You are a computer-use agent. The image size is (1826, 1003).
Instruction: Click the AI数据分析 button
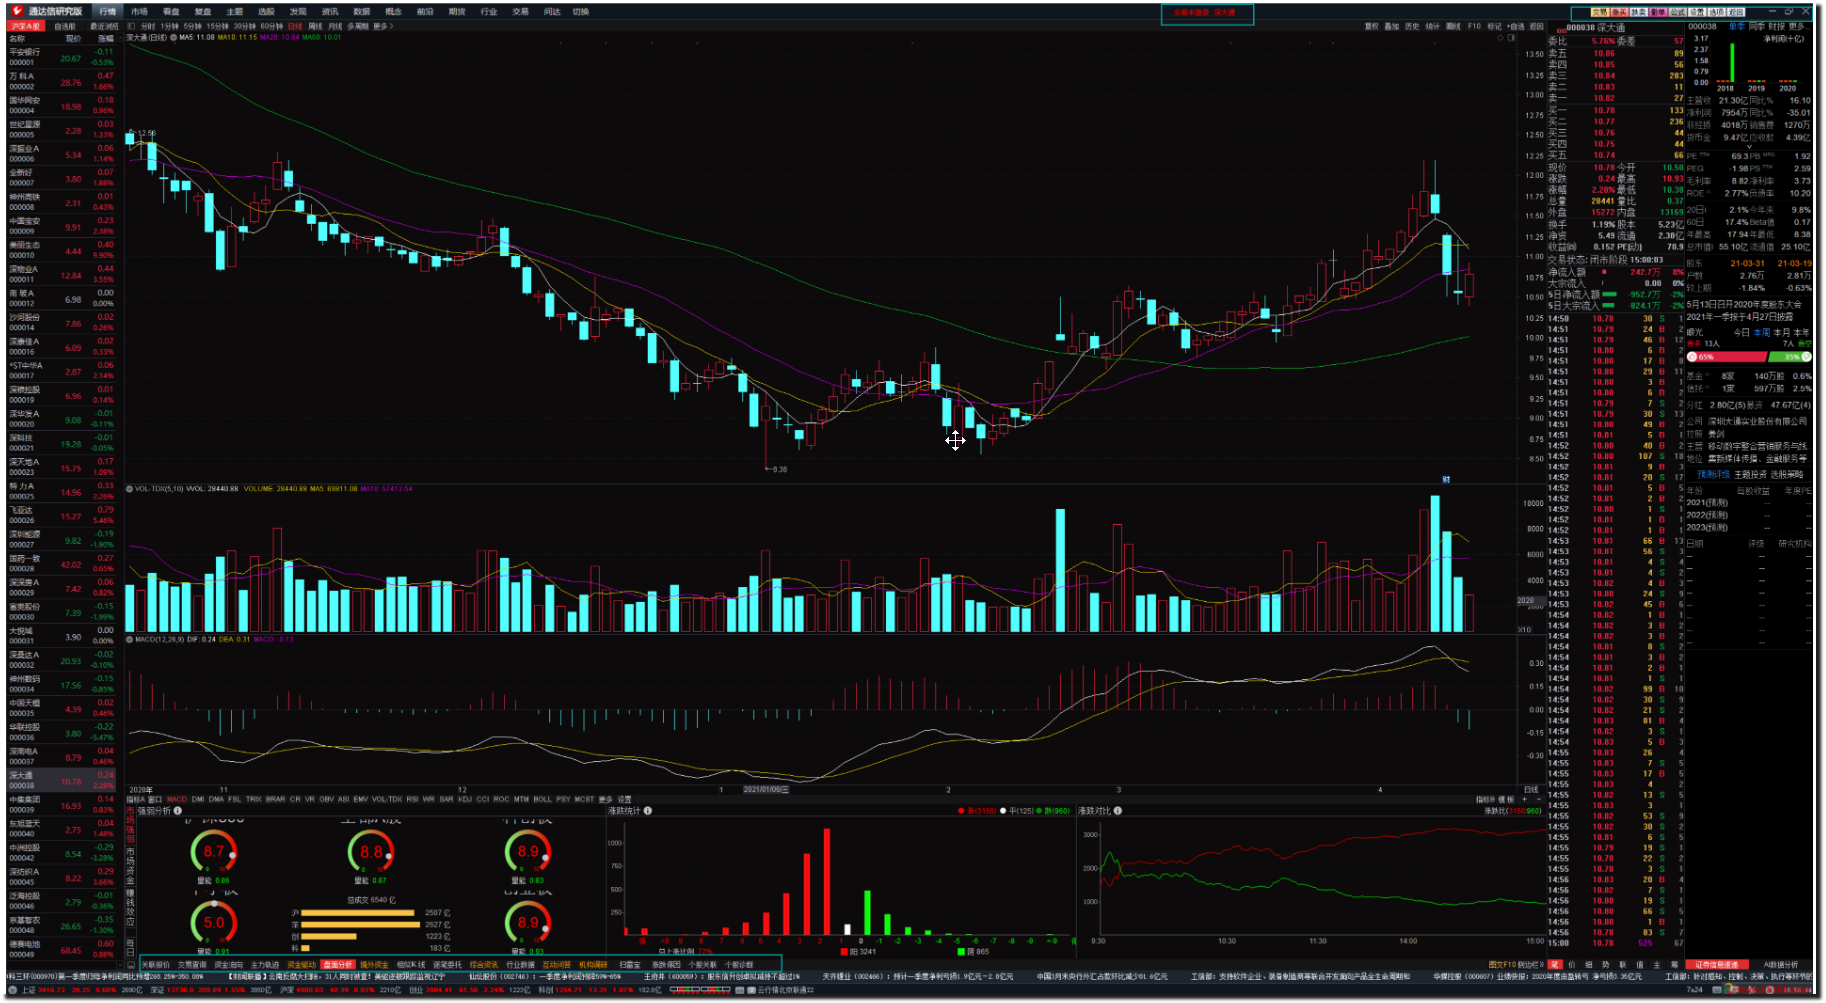pyautogui.click(x=1780, y=965)
